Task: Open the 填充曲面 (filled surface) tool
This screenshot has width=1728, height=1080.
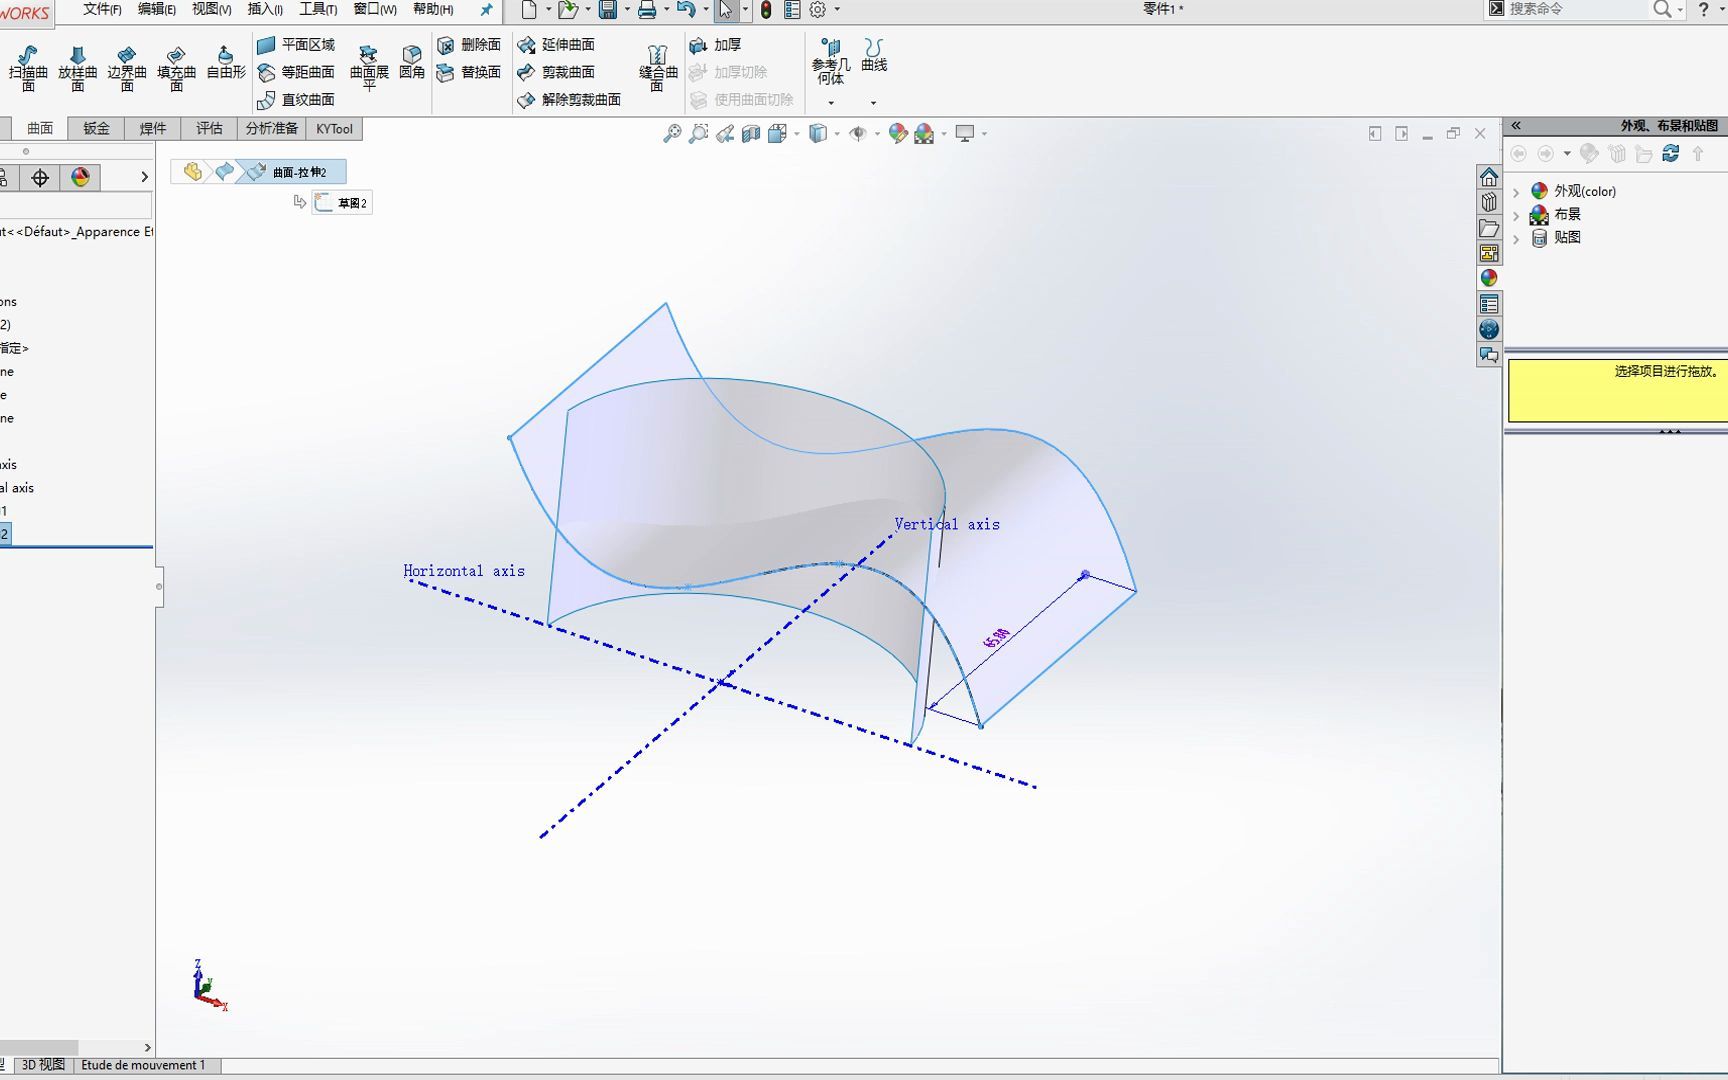Action: (176, 65)
